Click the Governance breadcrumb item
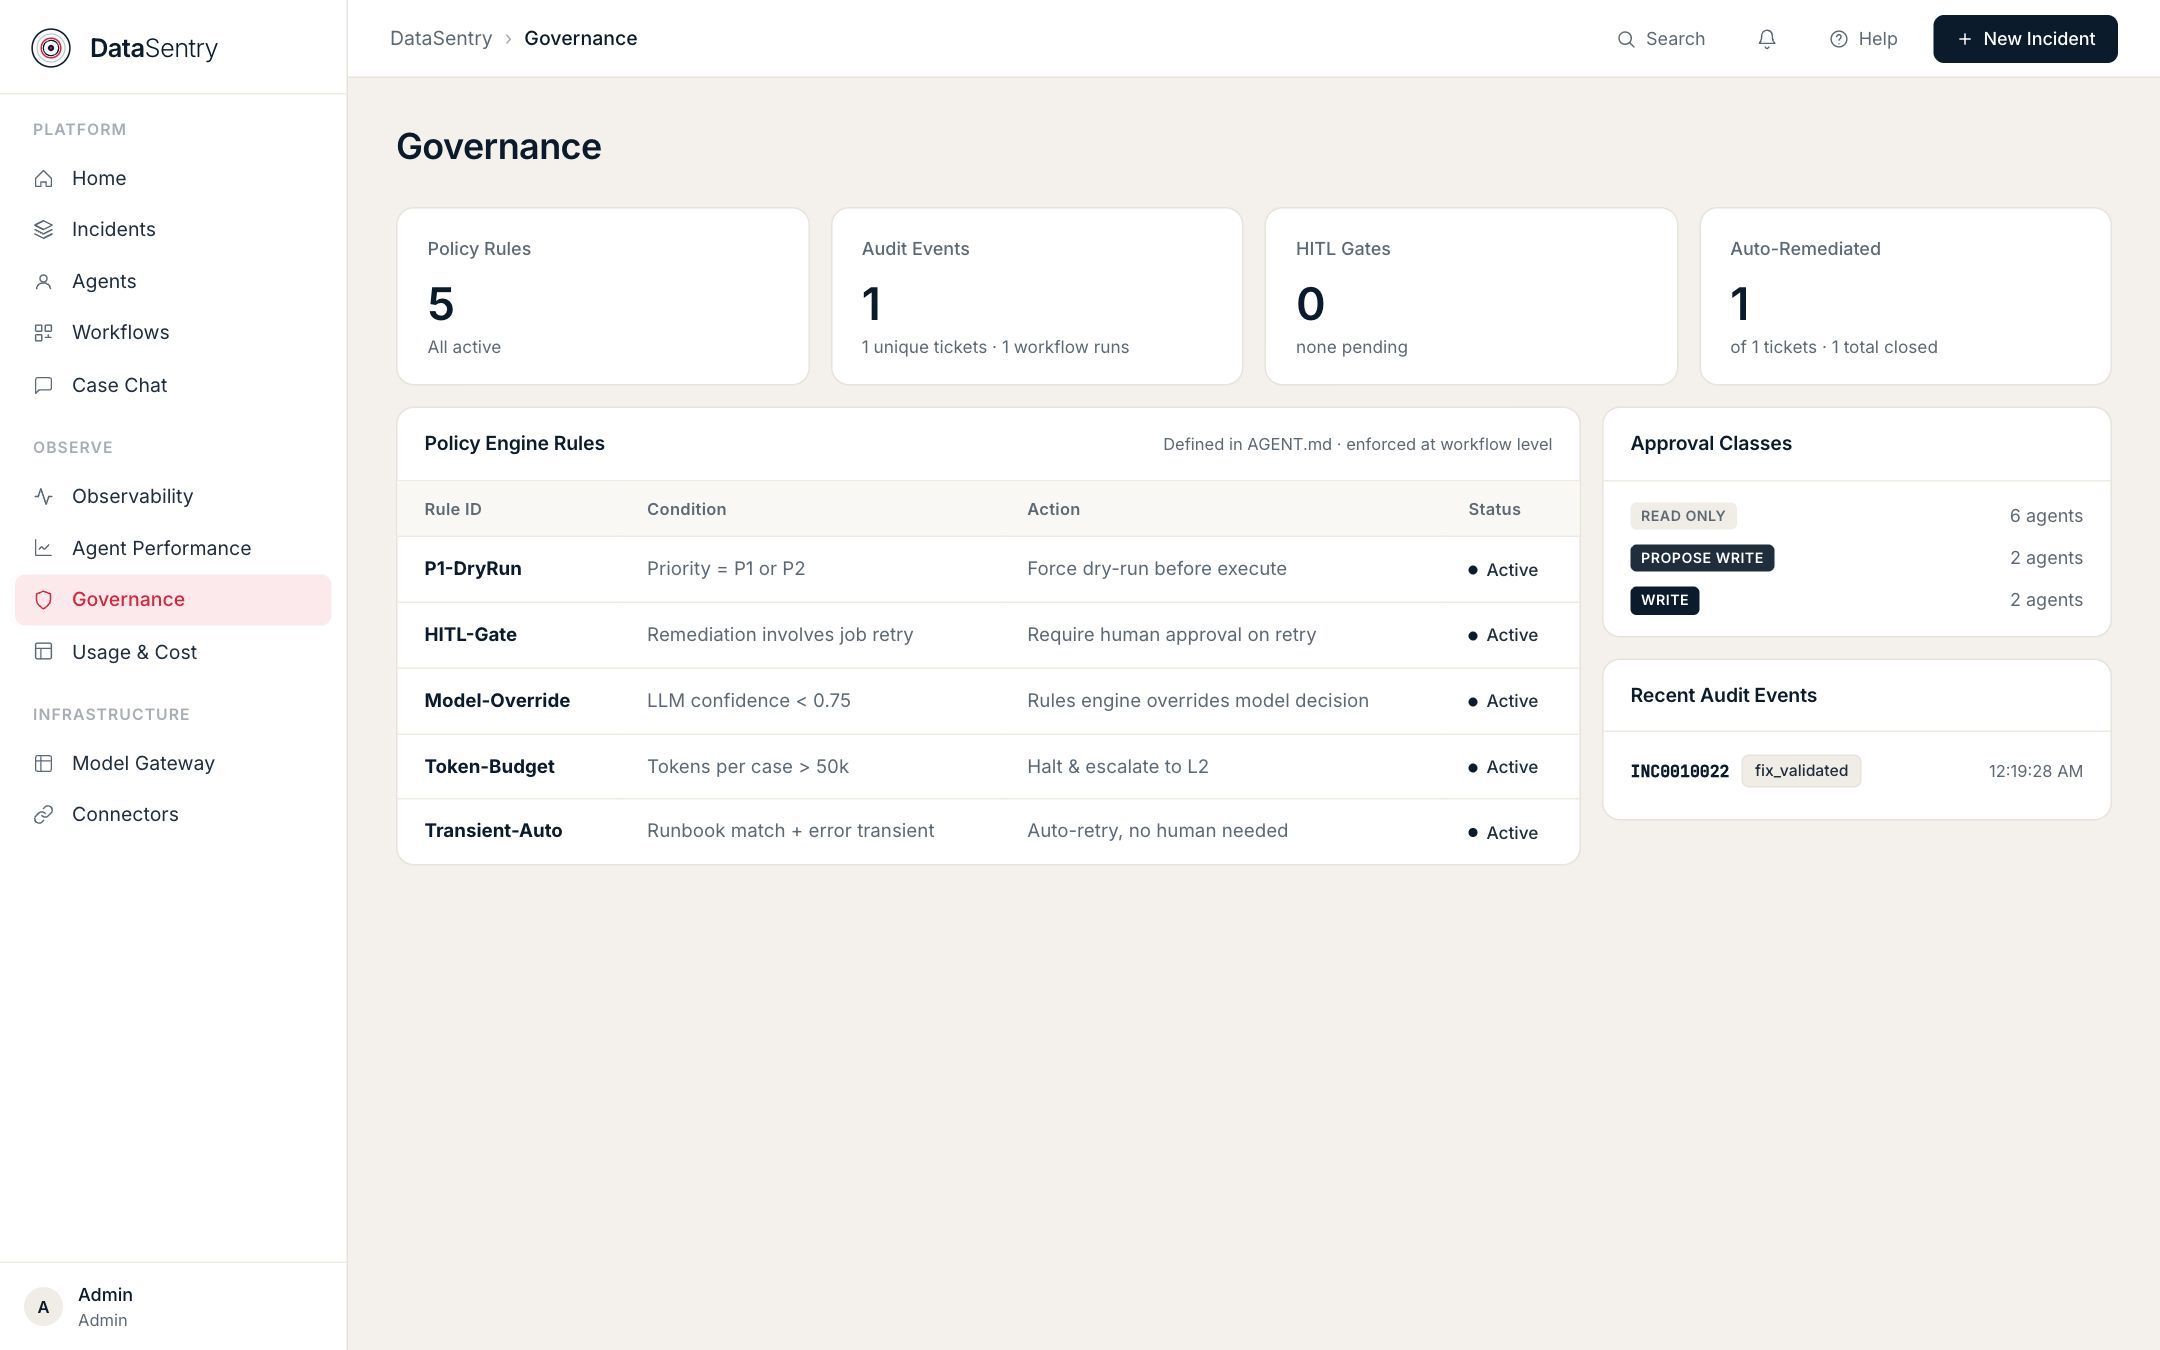The image size is (2160, 1350). [580, 38]
